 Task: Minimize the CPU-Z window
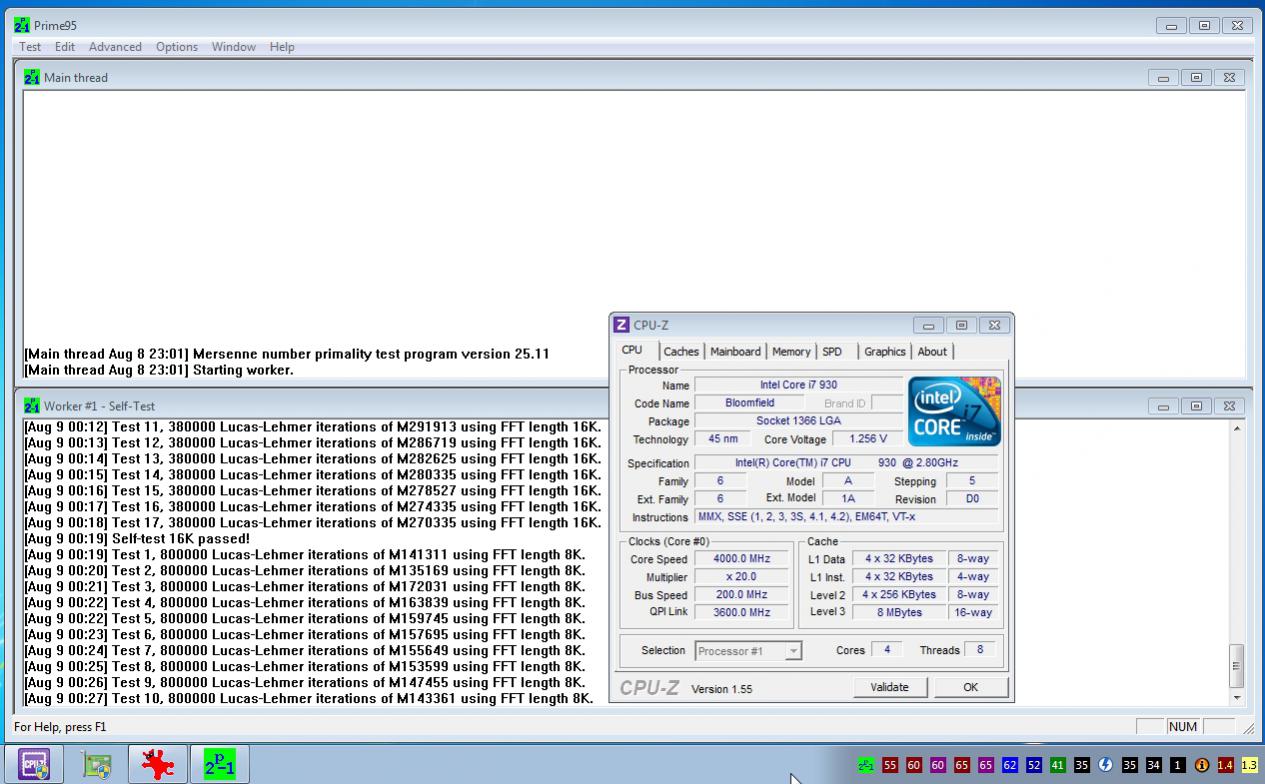click(929, 325)
